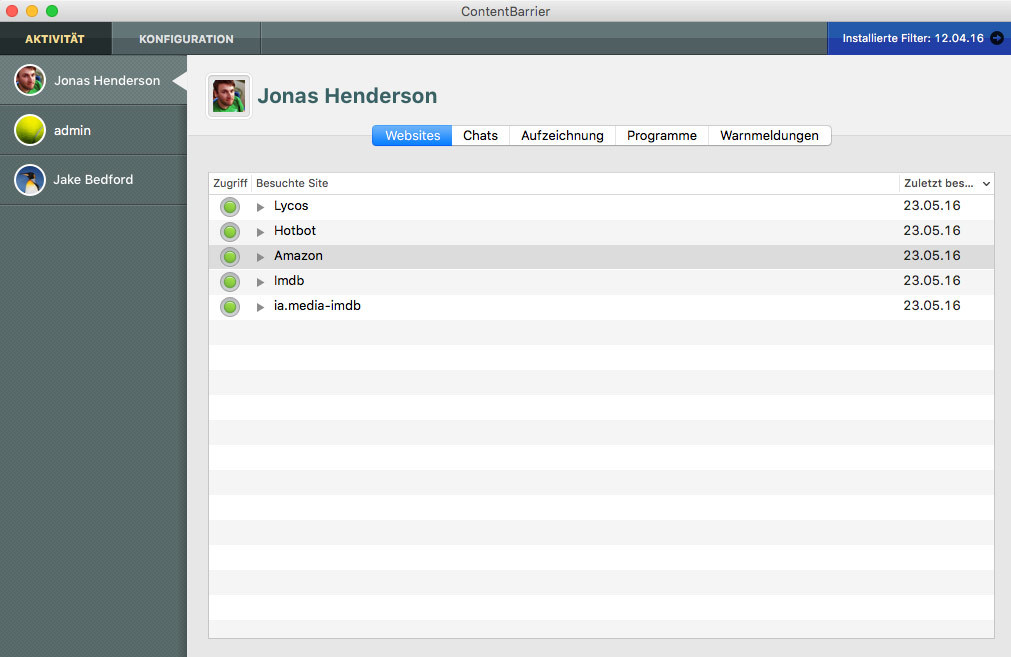Sort by the Zugriff column header
The image size is (1011, 657).
[230, 183]
